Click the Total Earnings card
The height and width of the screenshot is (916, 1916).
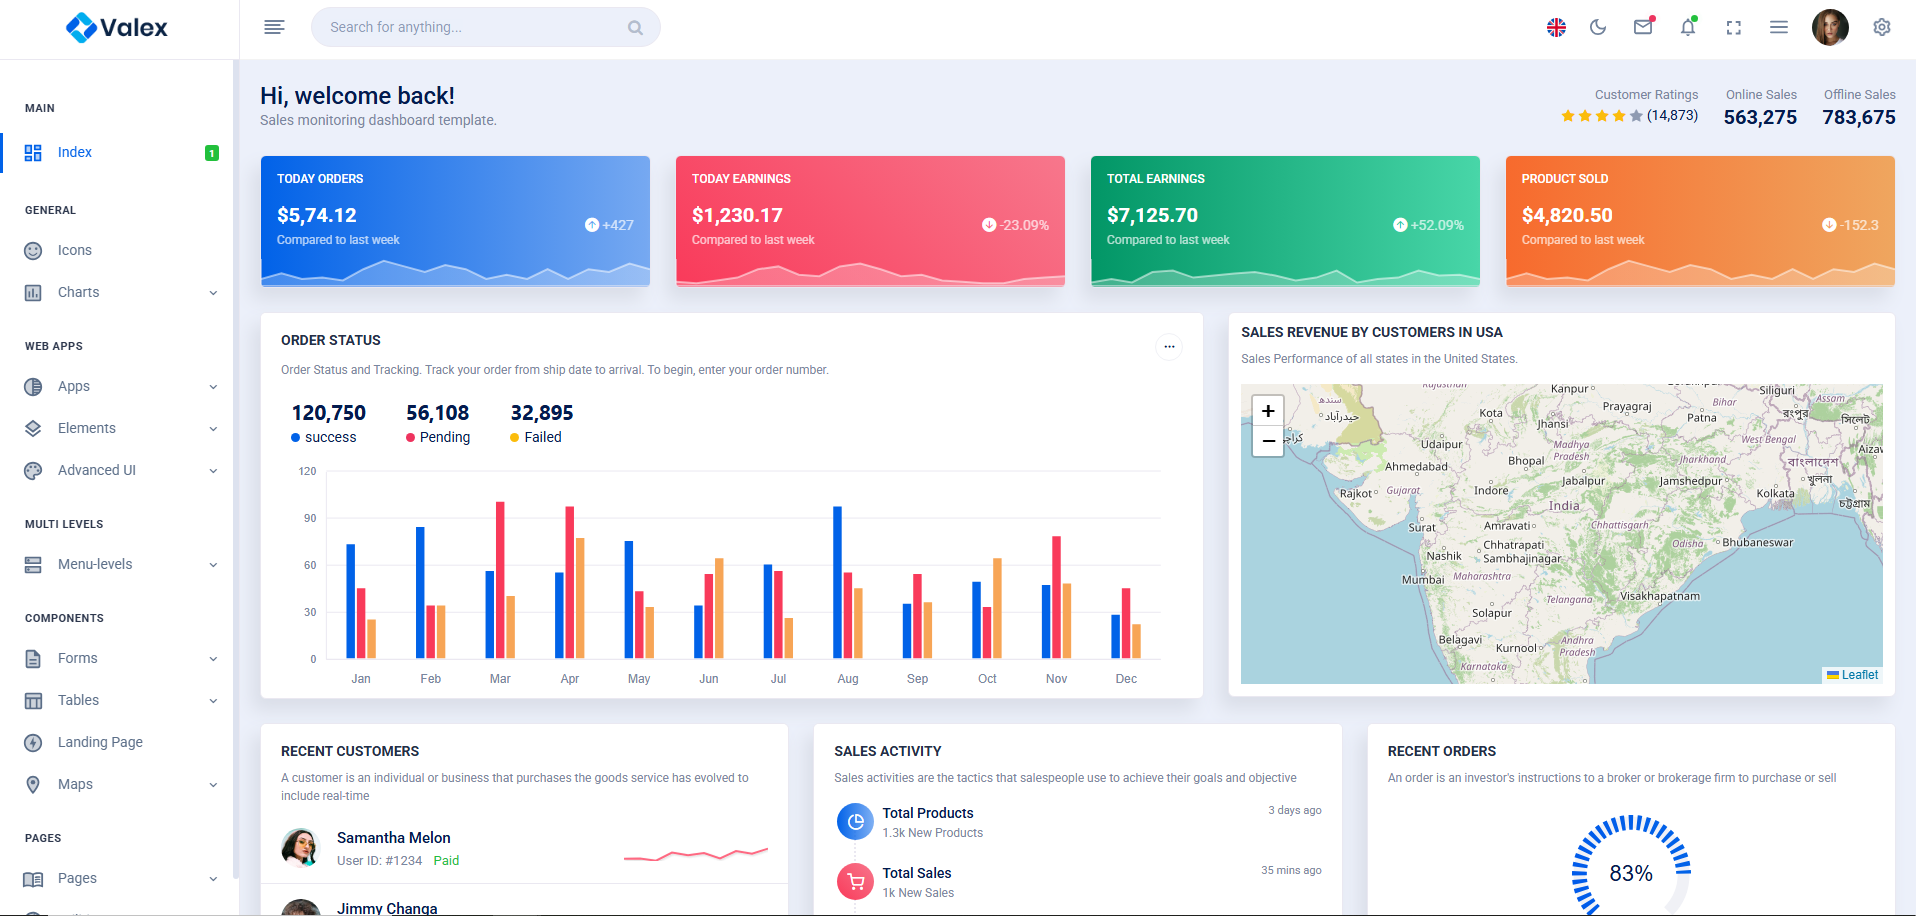pyautogui.click(x=1285, y=221)
